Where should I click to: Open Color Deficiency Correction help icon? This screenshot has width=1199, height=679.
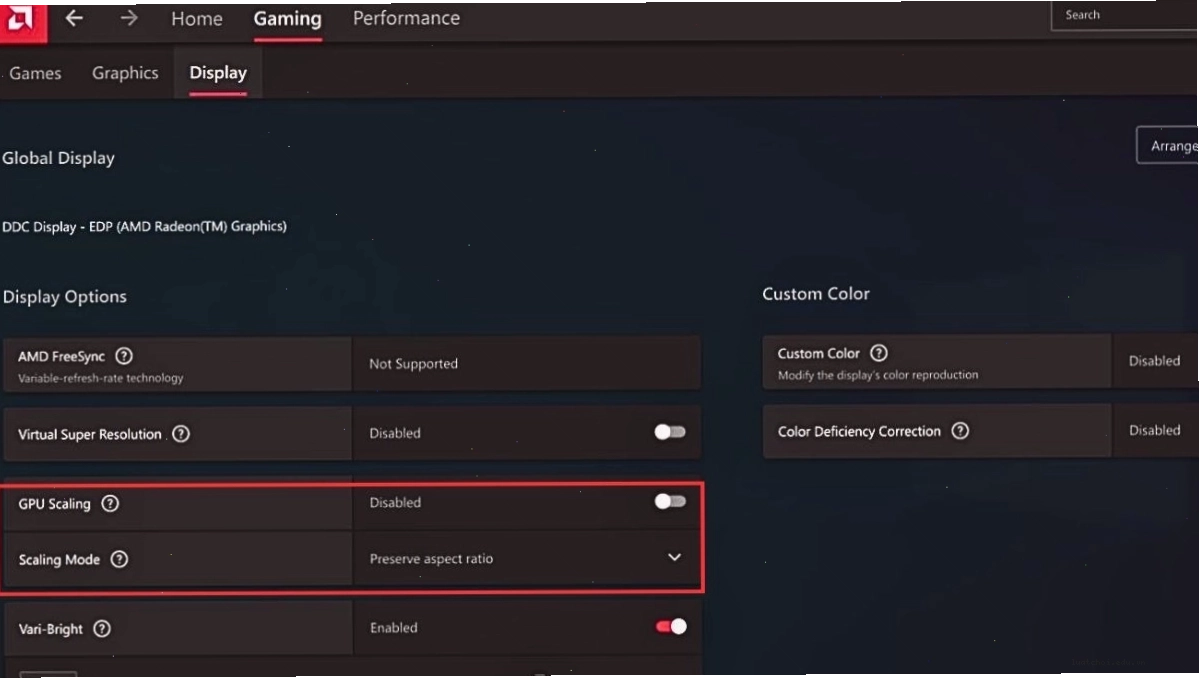pyautogui.click(x=960, y=430)
